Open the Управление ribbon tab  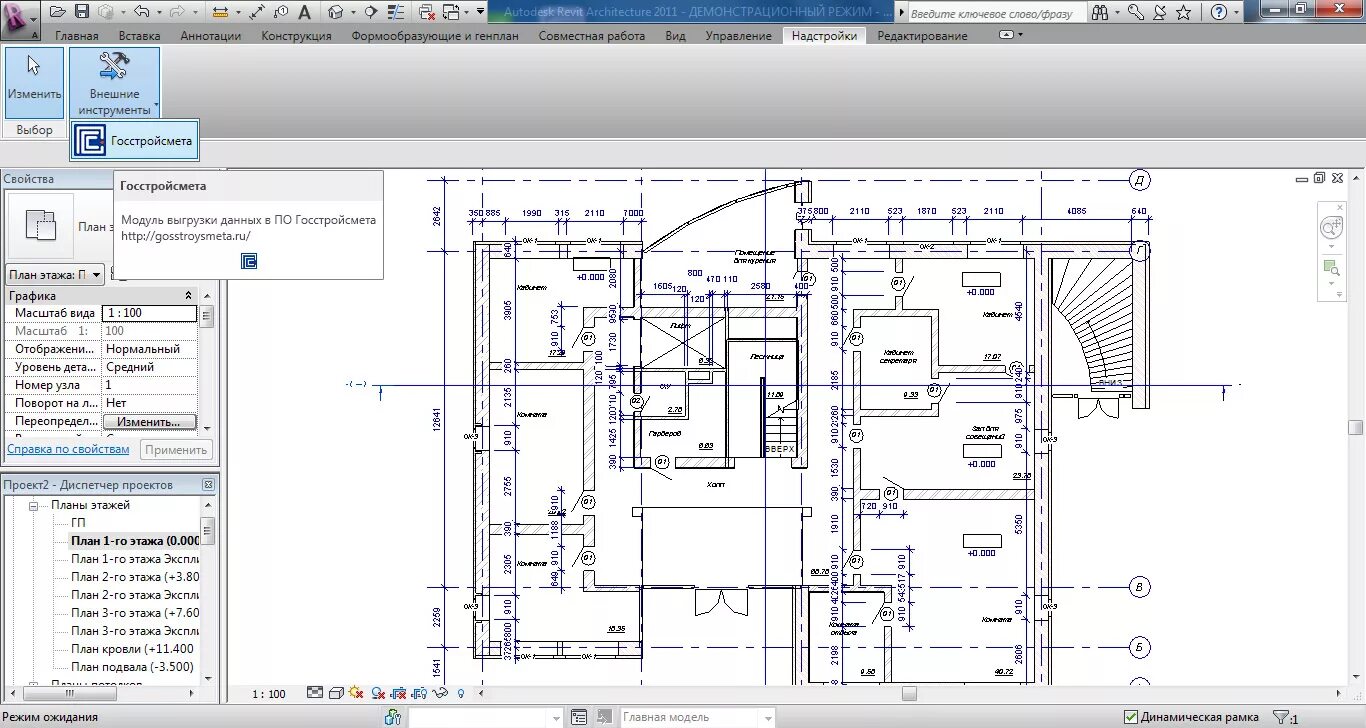(738, 34)
